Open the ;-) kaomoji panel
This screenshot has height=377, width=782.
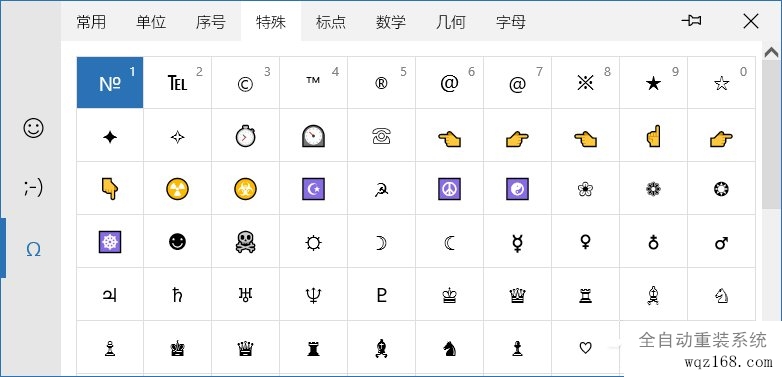(x=33, y=188)
